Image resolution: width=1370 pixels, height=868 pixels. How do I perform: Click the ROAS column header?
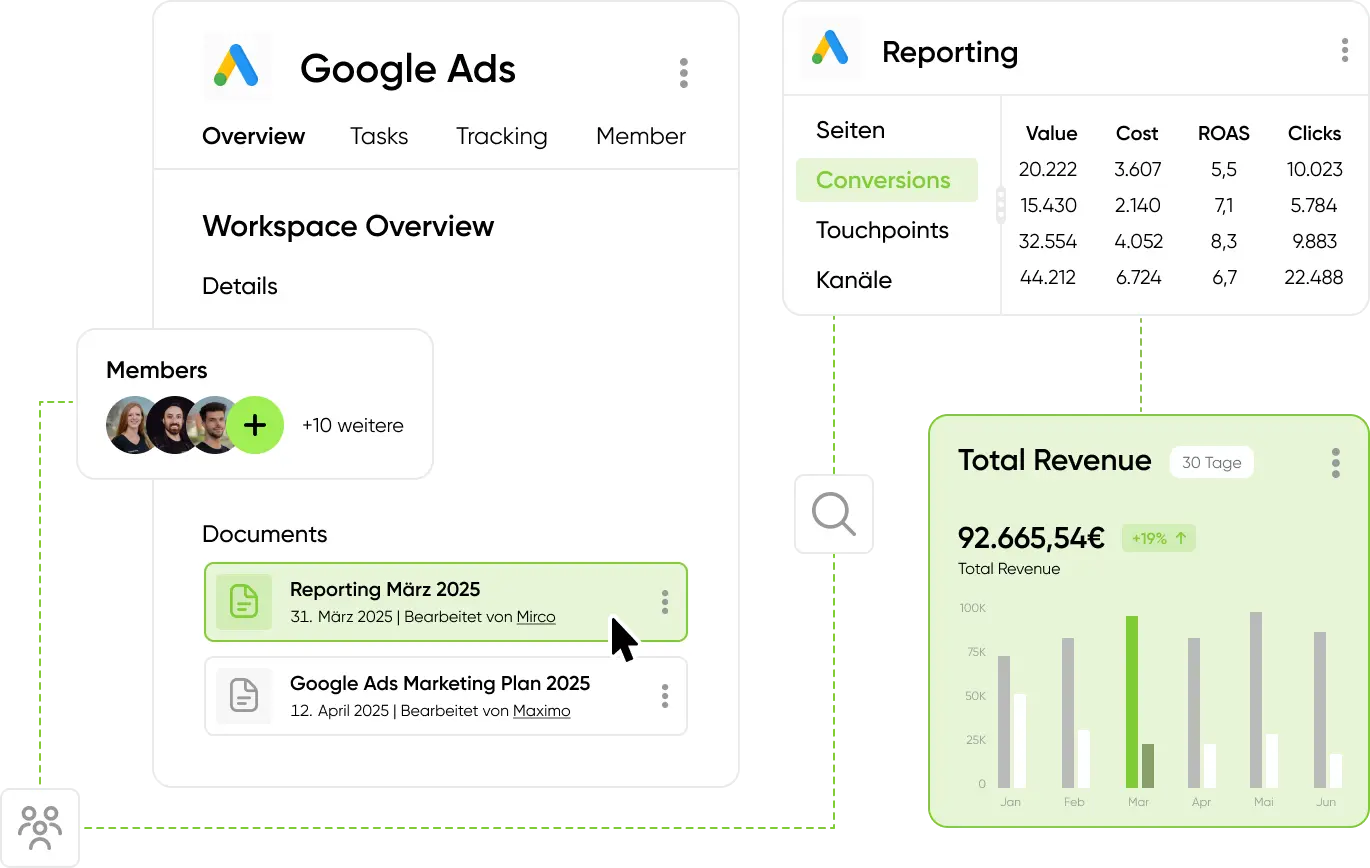pos(1224,133)
